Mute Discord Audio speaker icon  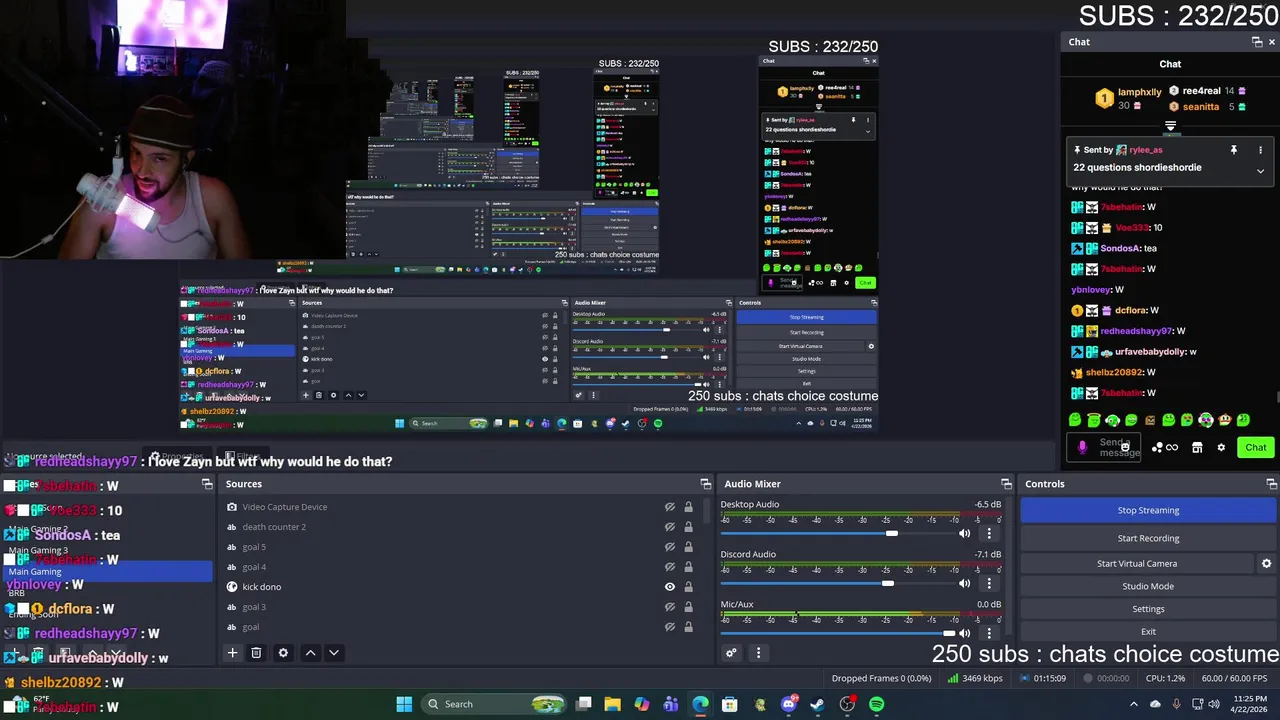click(965, 583)
